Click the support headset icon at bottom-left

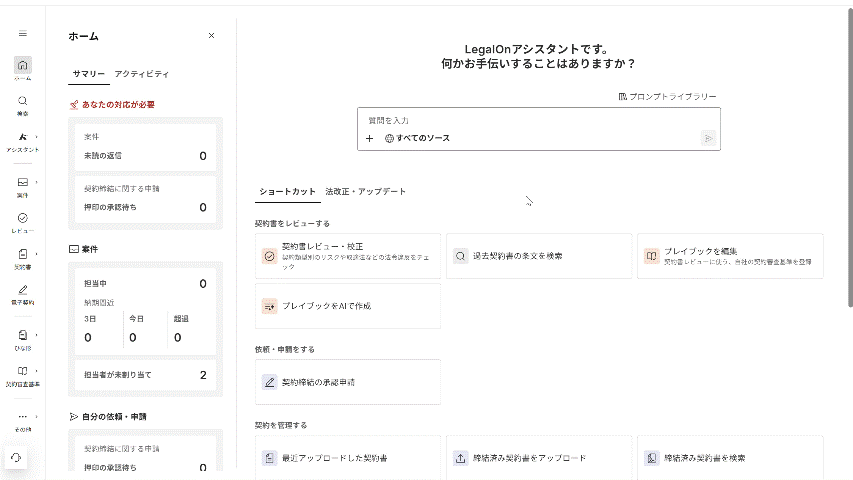coord(18,457)
